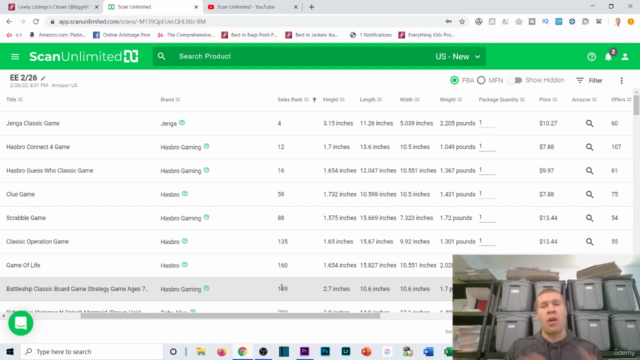Open the chat support bubble
This screenshot has width=640, height=360.
coord(21,323)
